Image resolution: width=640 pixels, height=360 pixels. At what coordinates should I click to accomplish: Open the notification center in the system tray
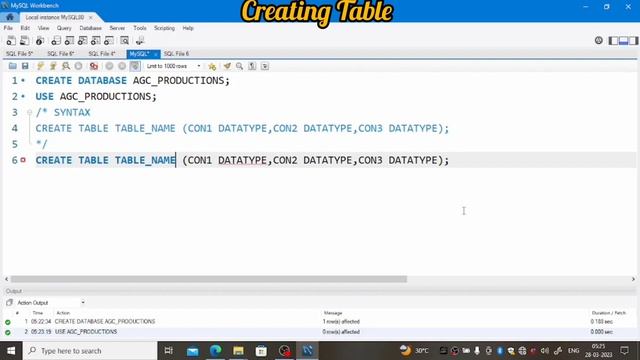624,350
